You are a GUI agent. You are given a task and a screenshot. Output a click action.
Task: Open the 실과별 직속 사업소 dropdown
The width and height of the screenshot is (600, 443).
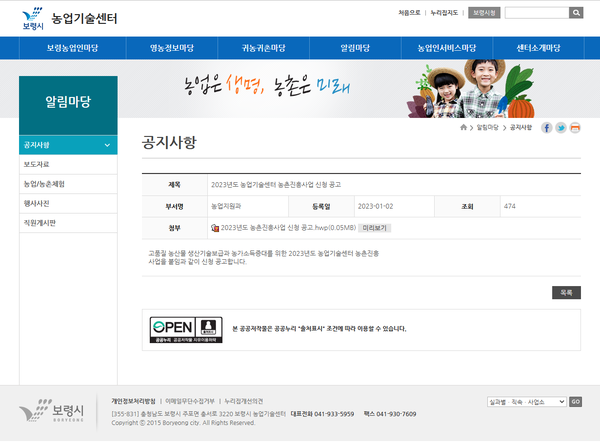[x=527, y=402]
